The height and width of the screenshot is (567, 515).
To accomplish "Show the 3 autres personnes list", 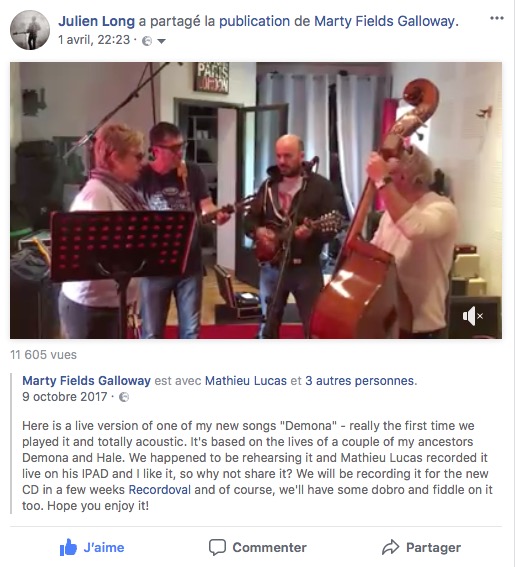I will (360, 381).
